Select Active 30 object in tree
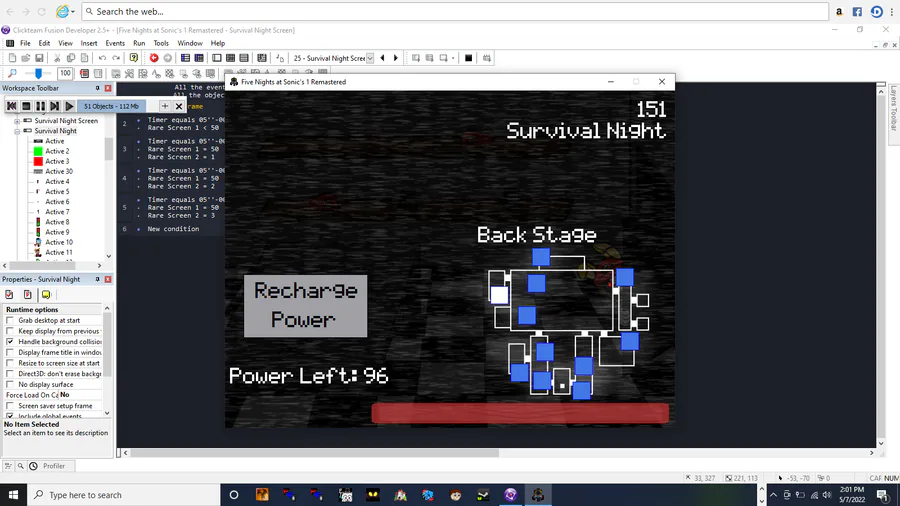Viewport: 900px width, 506px height. click(x=59, y=172)
